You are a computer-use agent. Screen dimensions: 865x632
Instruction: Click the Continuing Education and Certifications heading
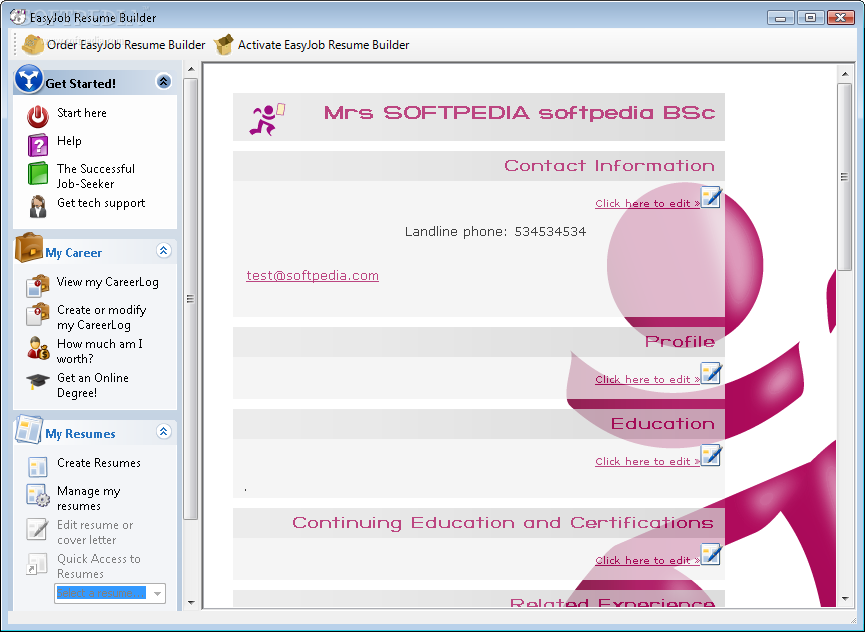tap(503, 523)
